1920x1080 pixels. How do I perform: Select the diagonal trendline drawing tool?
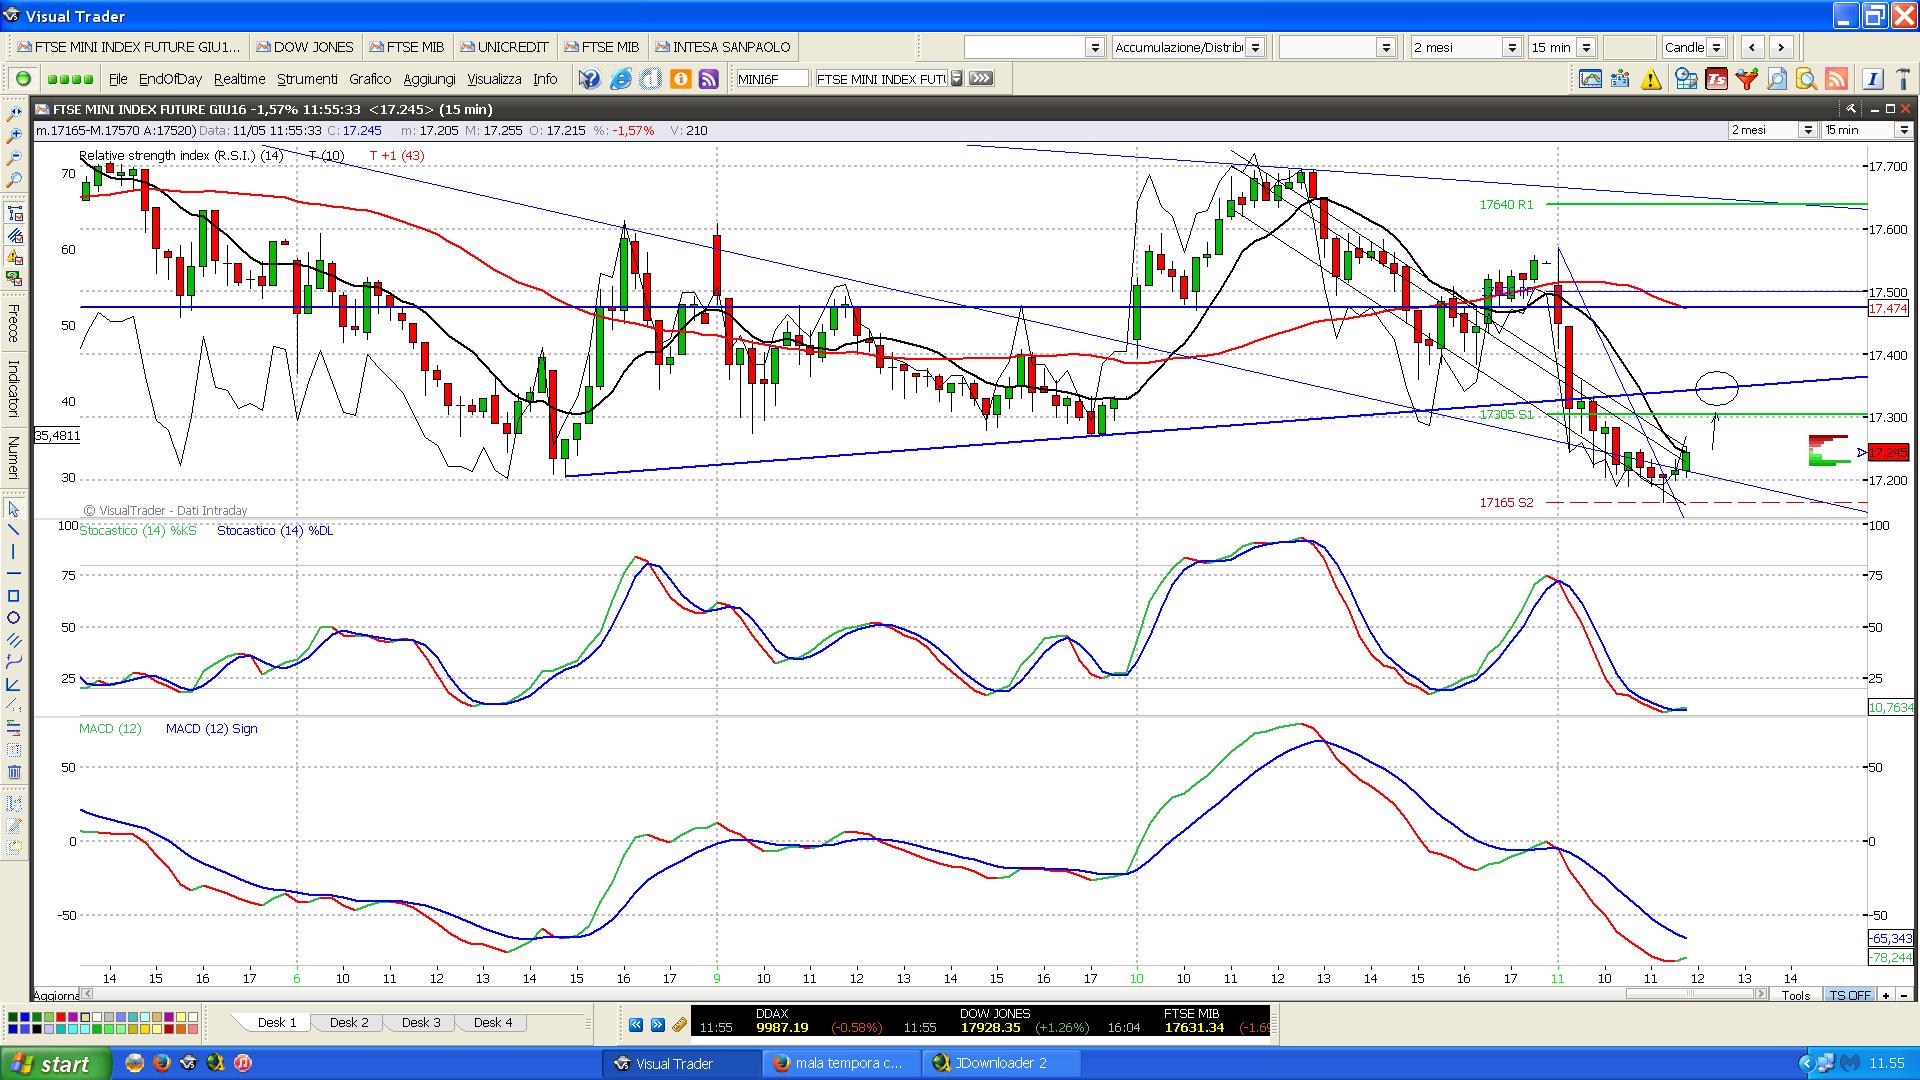(x=14, y=530)
